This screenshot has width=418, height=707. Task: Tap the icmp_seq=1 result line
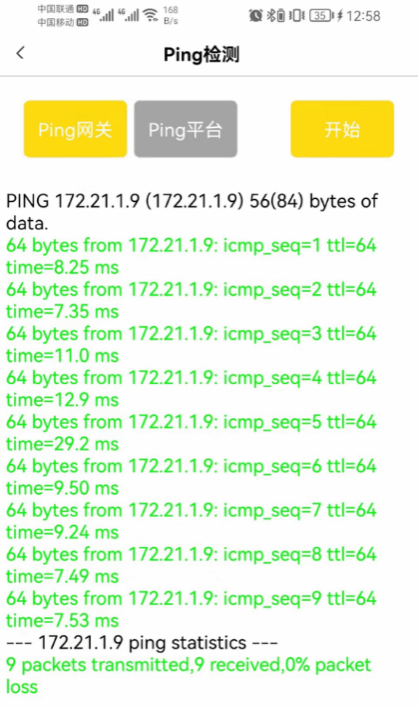(191, 256)
